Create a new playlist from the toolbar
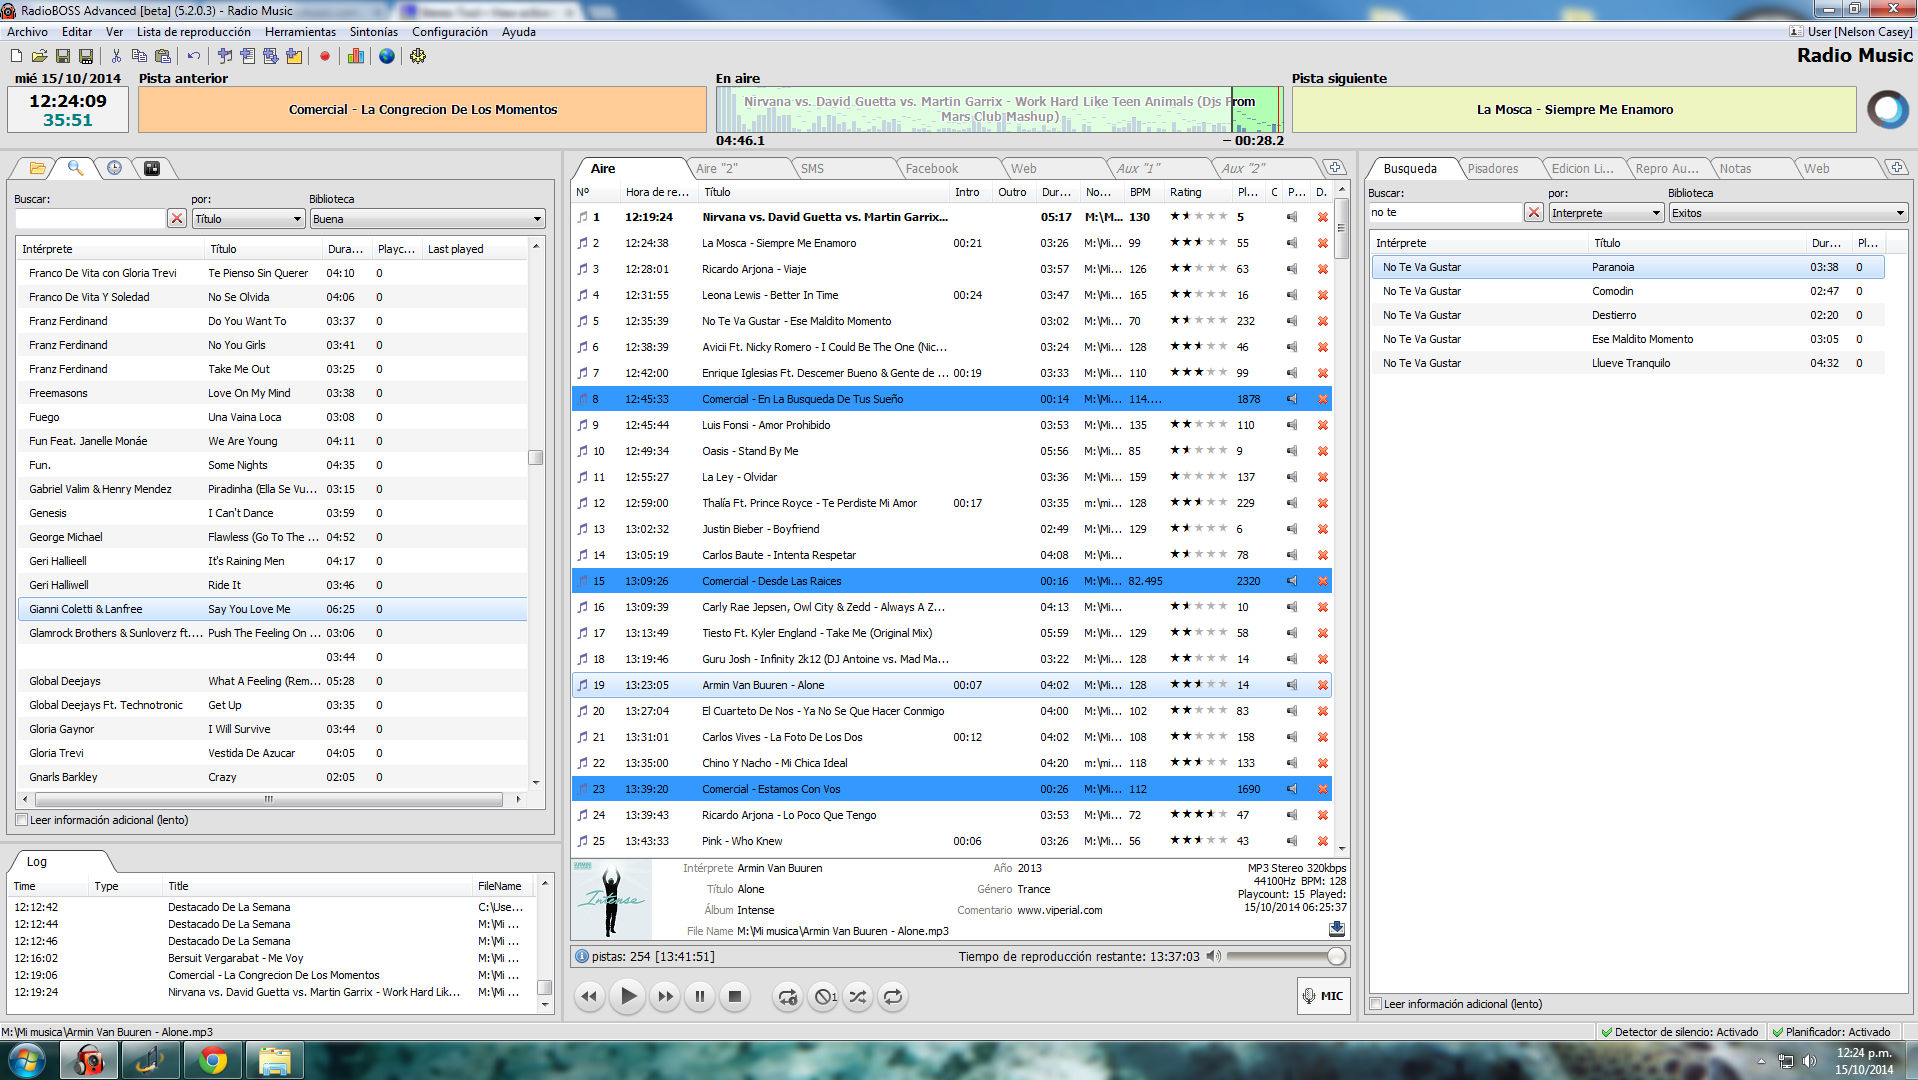The height and width of the screenshot is (1080, 1918). 17,56
